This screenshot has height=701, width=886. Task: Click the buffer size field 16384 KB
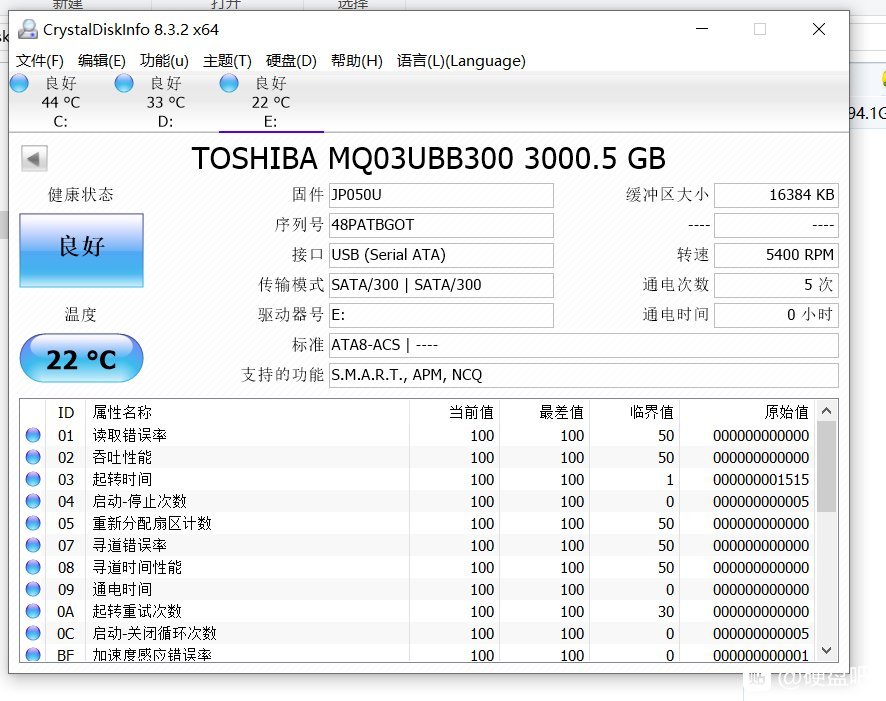point(776,195)
